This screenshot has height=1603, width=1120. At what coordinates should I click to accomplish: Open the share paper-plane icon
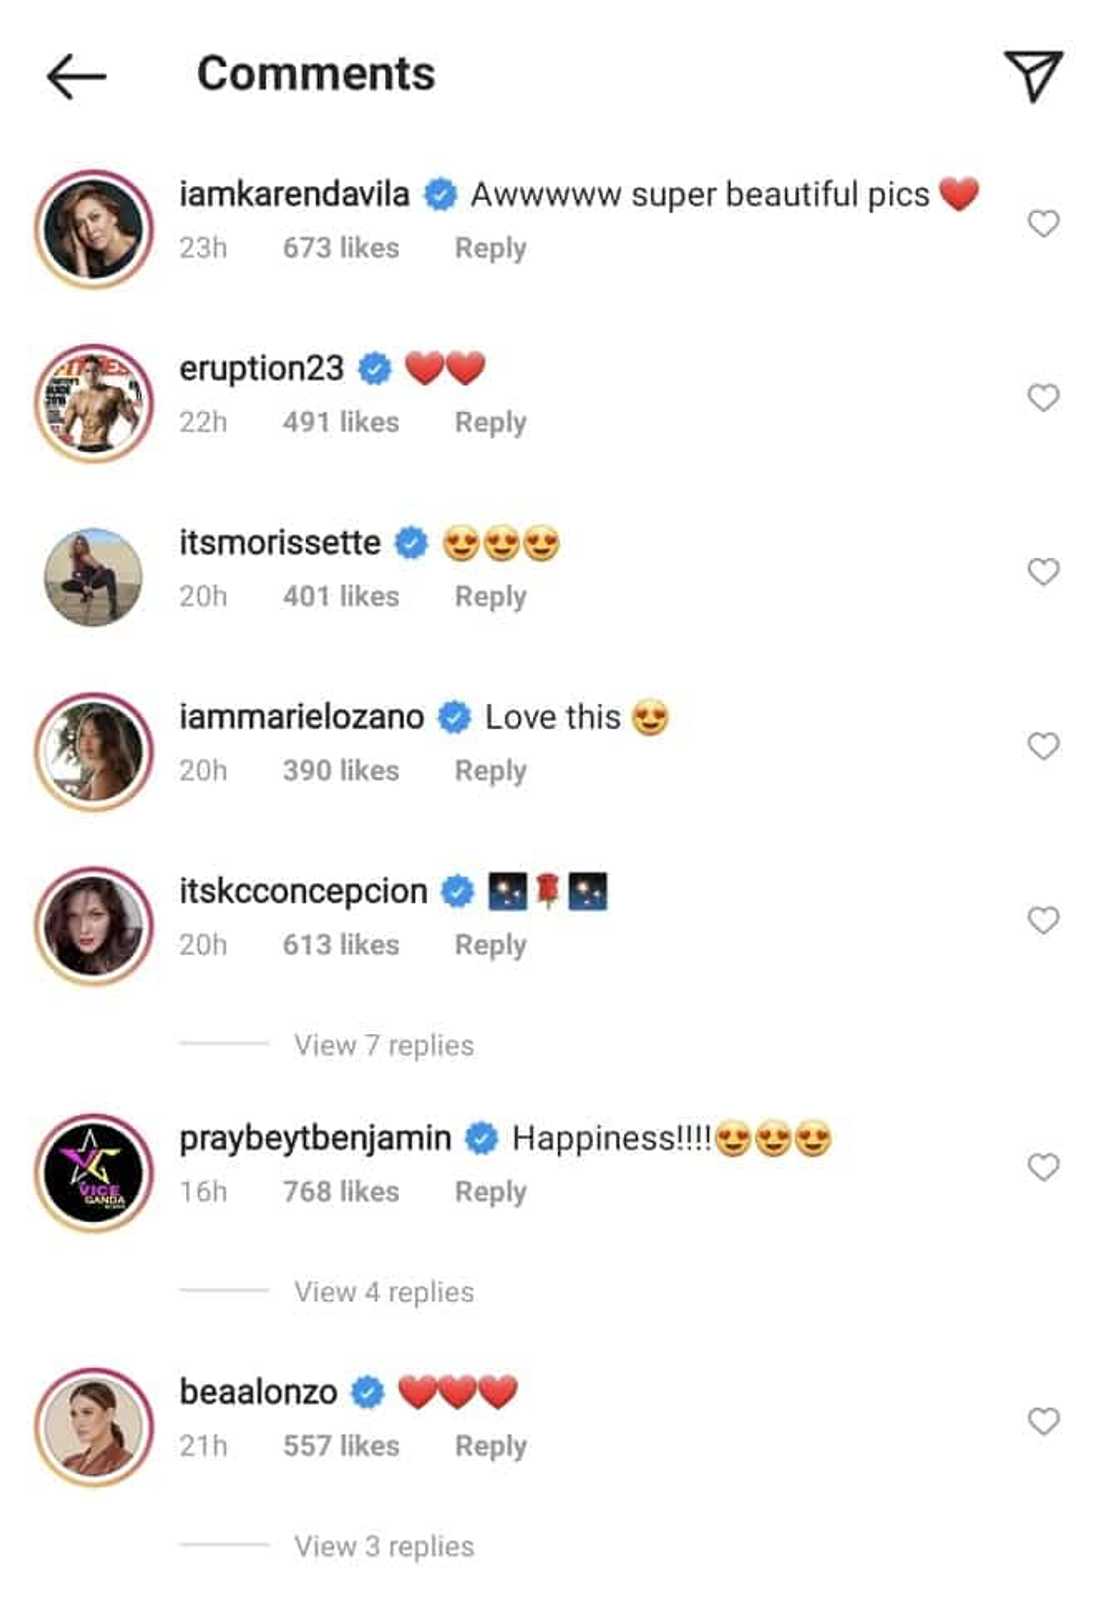coord(1033,75)
